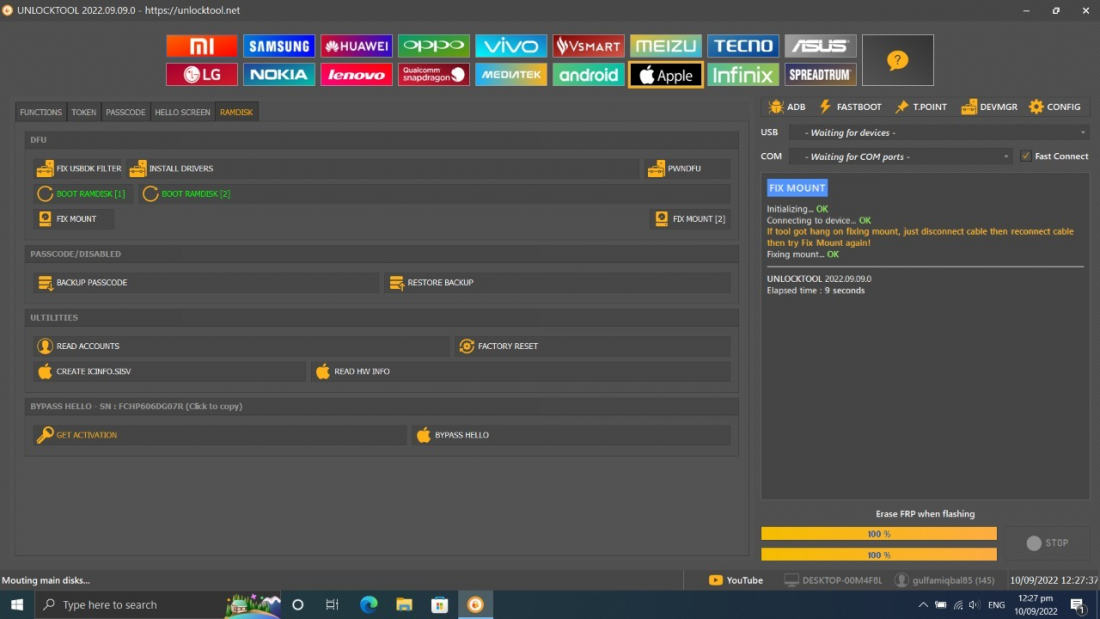Copy serial number from BYPASS HELLO header

click(x=136, y=406)
